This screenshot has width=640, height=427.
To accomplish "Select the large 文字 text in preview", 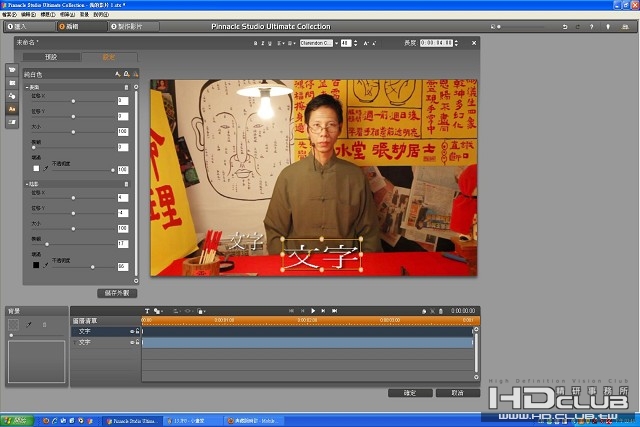I will (322, 257).
